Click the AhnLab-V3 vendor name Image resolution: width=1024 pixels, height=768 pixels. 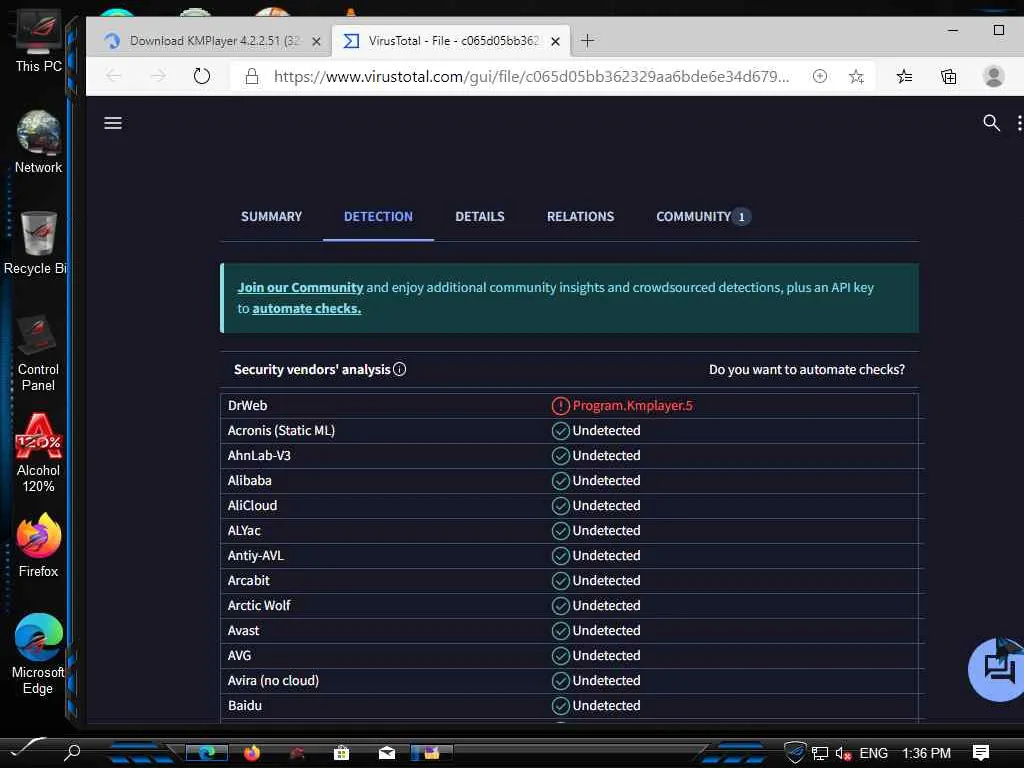coord(259,455)
